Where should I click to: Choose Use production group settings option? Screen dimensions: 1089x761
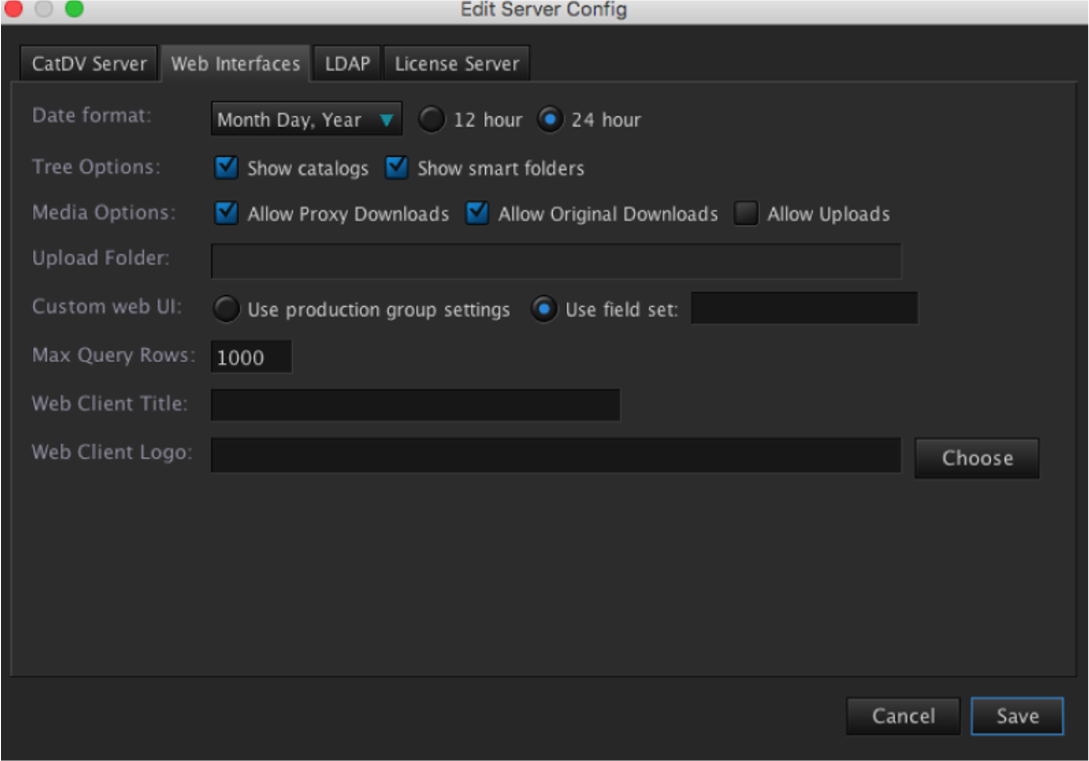228,309
